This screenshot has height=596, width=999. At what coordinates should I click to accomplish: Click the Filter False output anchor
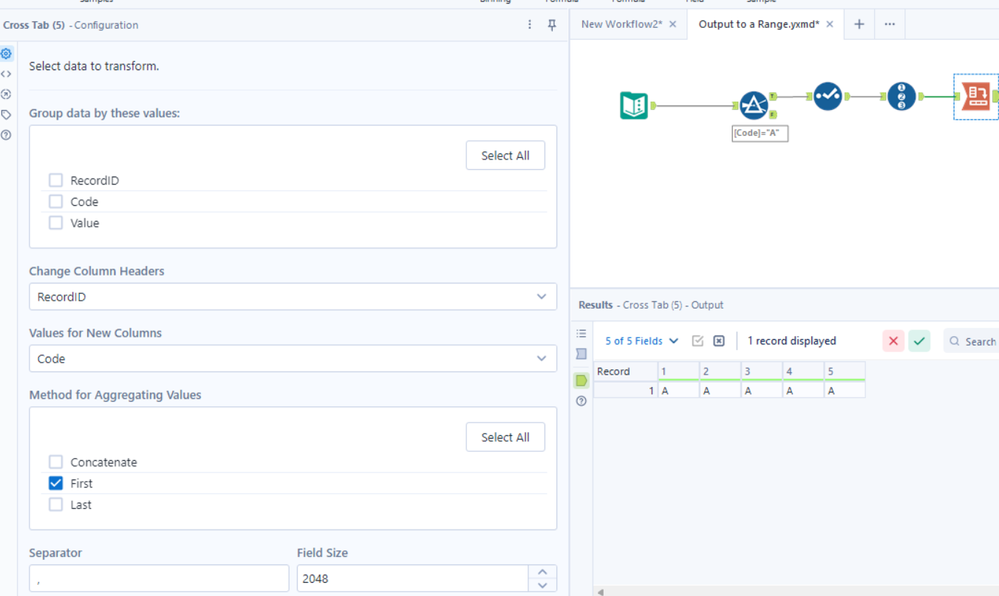773,115
